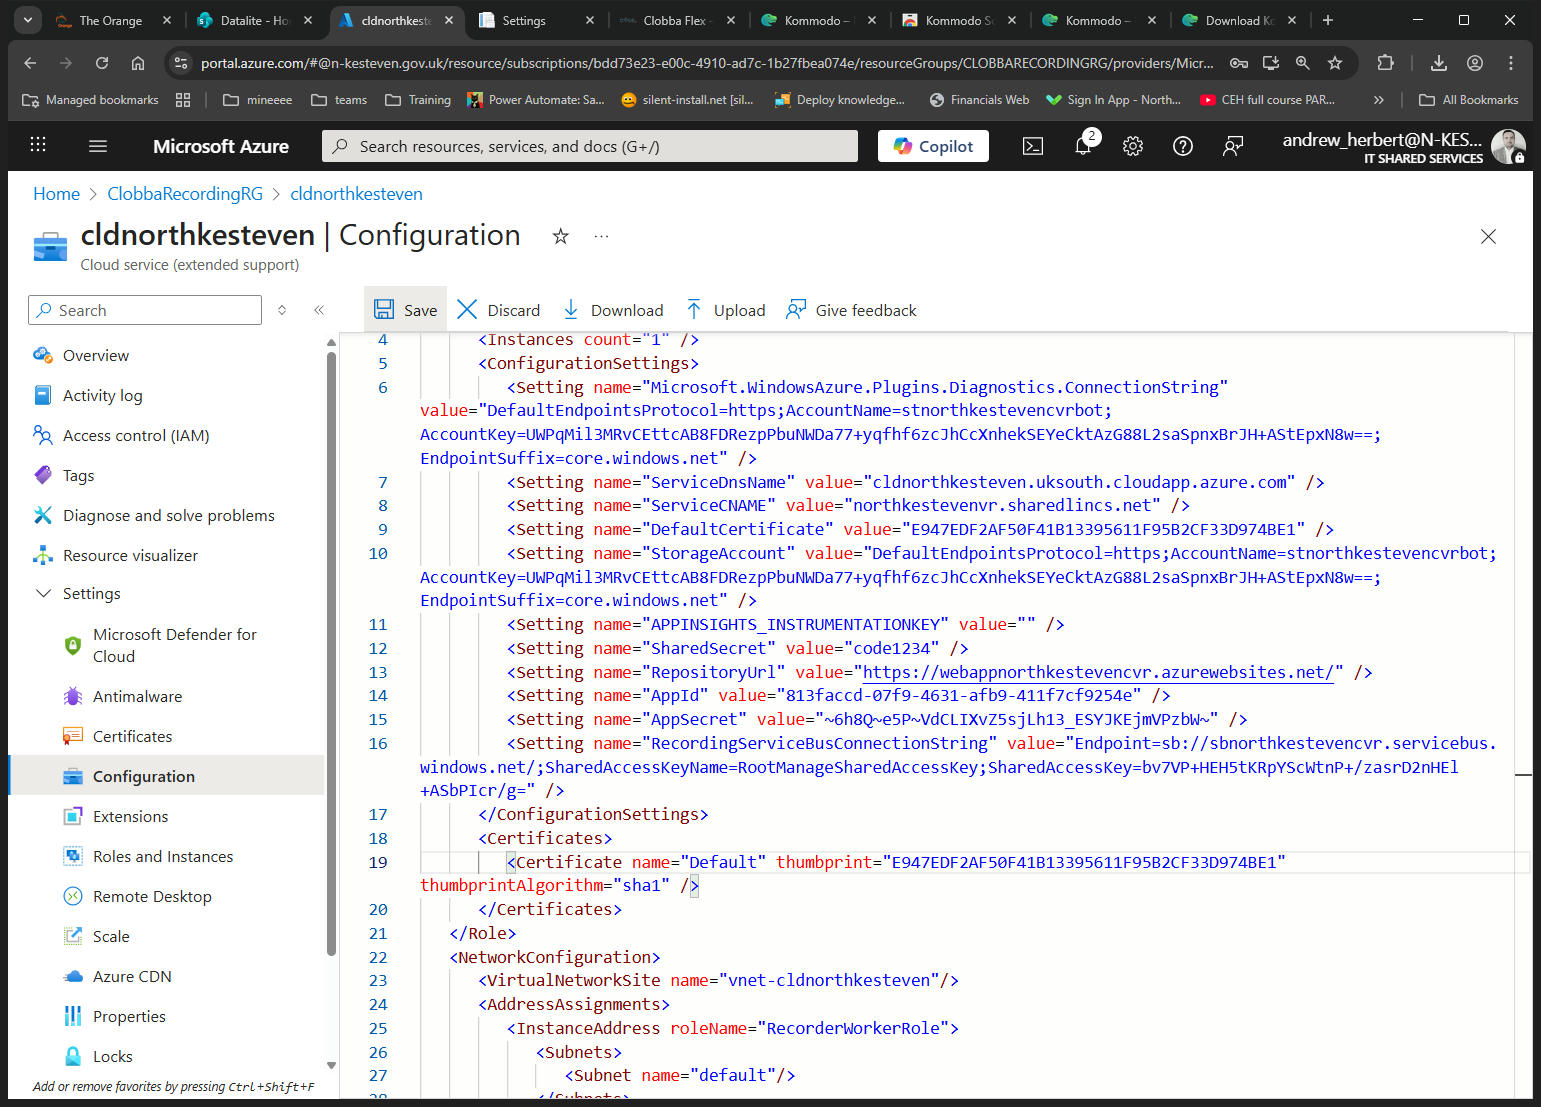Collapse the resource menu with double chevron
This screenshot has width=1541, height=1107.
tap(319, 310)
